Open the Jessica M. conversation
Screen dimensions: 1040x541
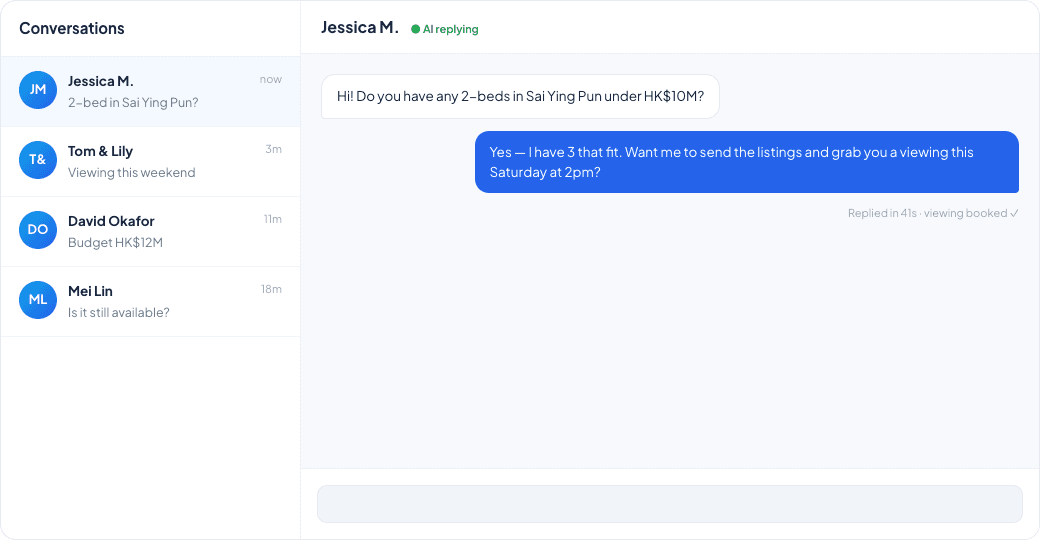151,91
